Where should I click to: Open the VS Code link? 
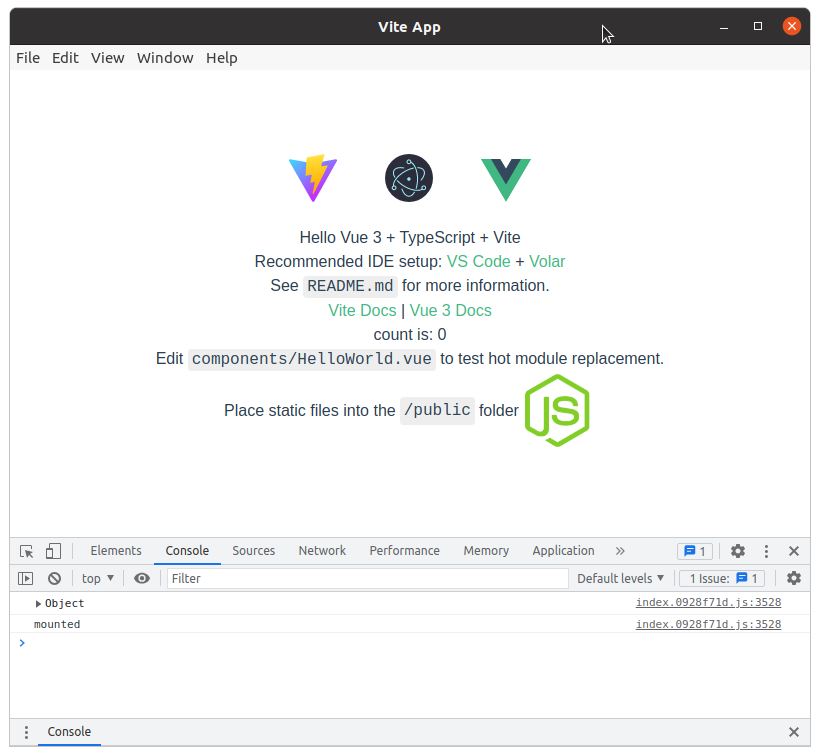click(479, 261)
